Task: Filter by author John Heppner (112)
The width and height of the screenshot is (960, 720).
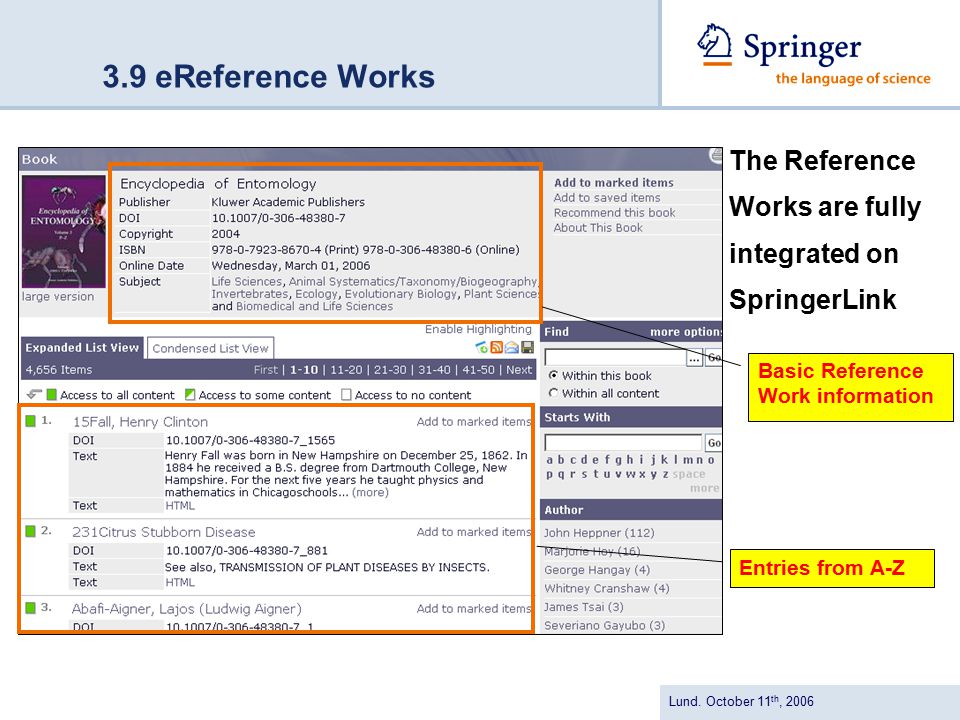Action: tap(599, 533)
